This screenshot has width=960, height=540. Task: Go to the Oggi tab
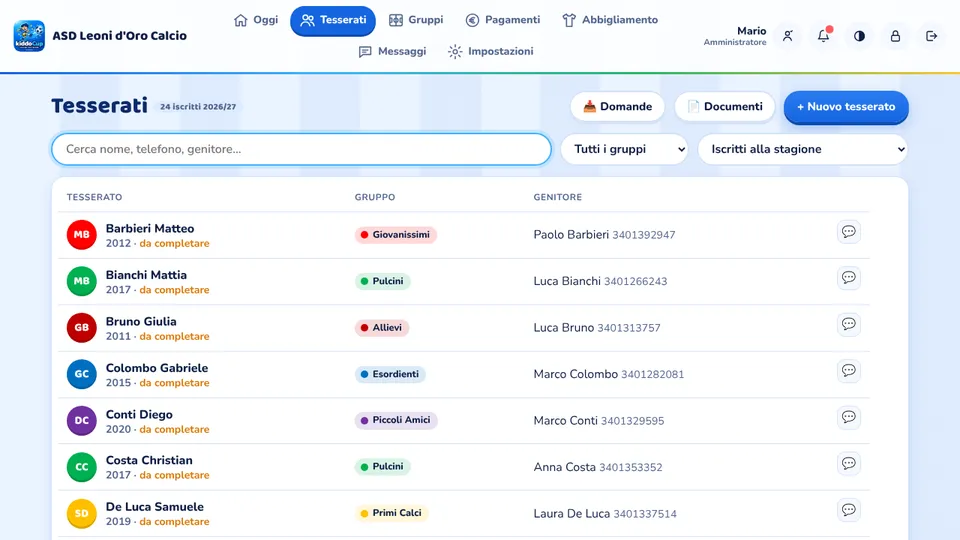click(256, 20)
